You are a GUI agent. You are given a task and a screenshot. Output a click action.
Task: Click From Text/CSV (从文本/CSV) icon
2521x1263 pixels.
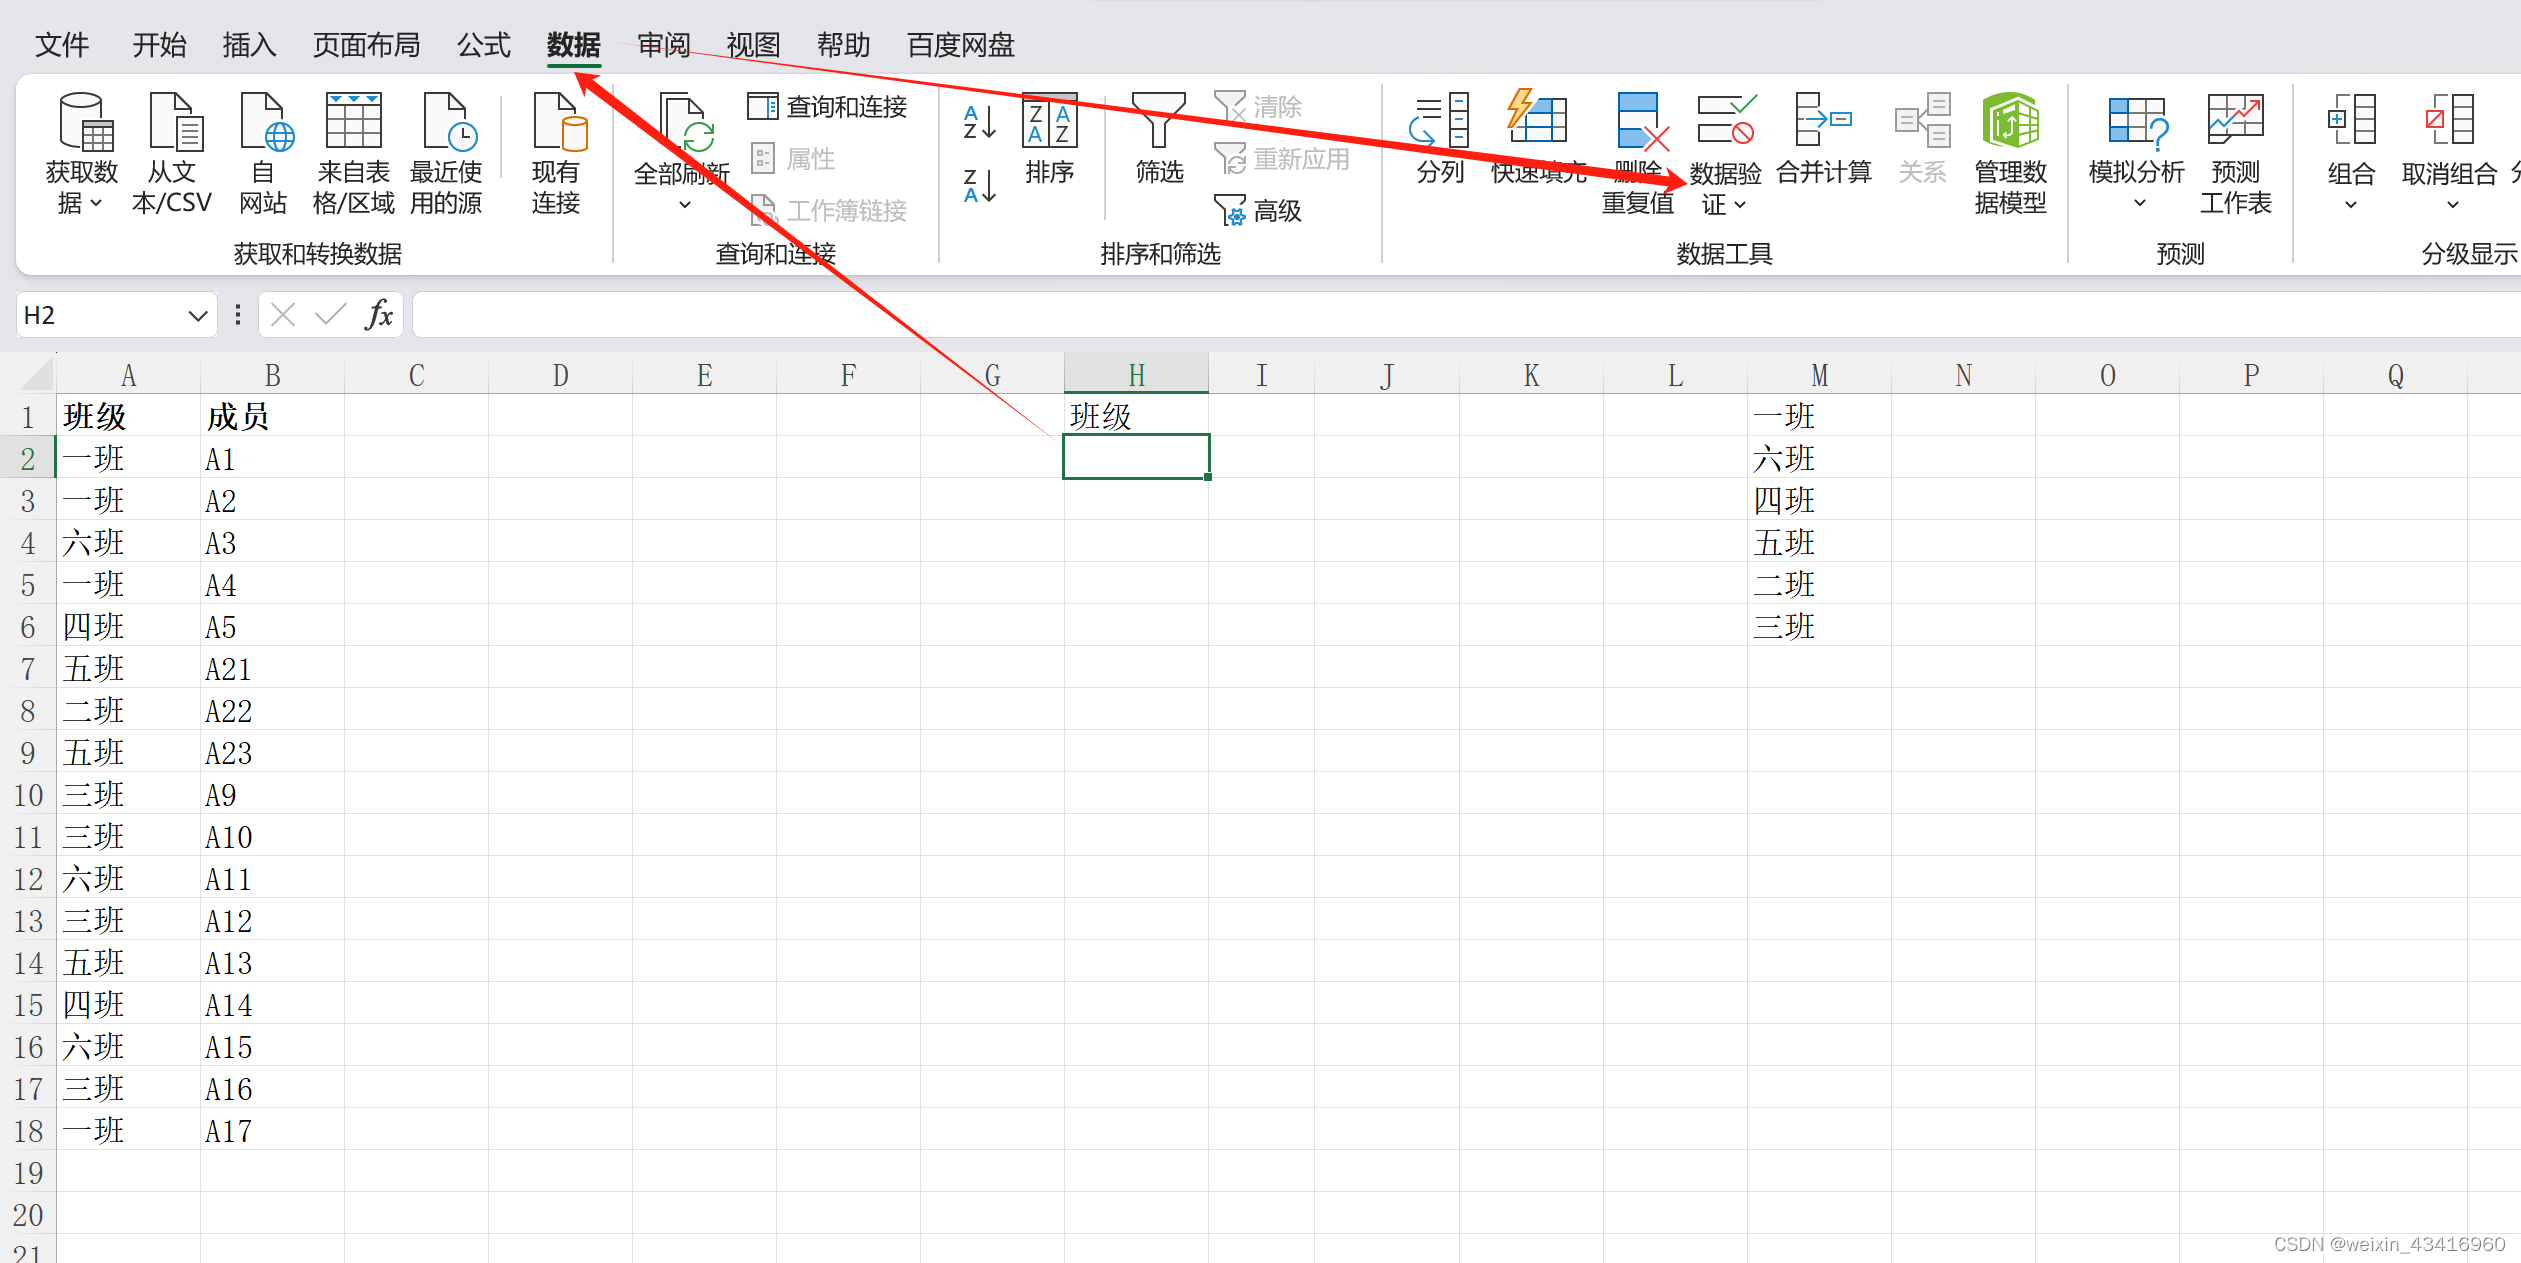173,122
